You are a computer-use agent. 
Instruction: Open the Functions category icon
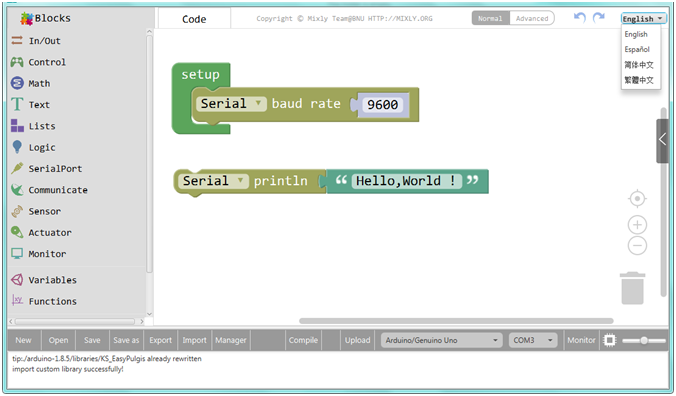pyautogui.click(x=17, y=300)
